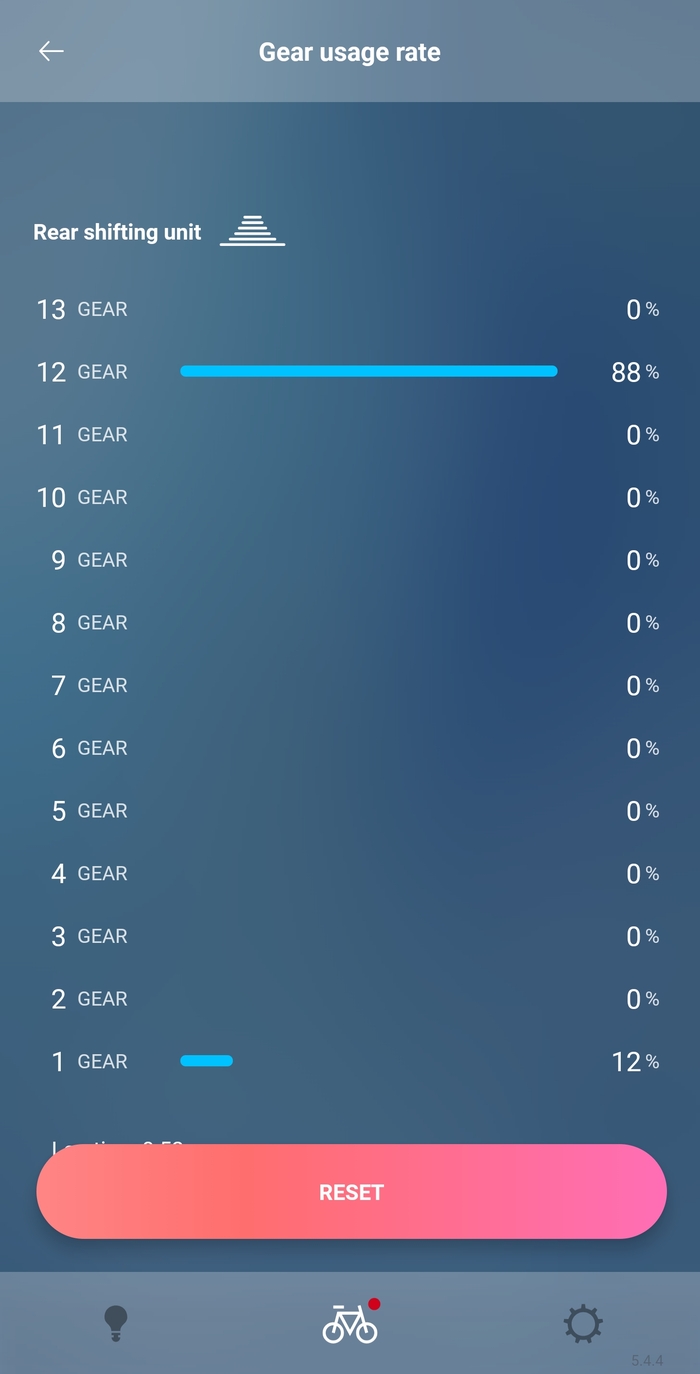Select the 7 GEAR row label
This screenshot has width=700, height=1374.
89,685
